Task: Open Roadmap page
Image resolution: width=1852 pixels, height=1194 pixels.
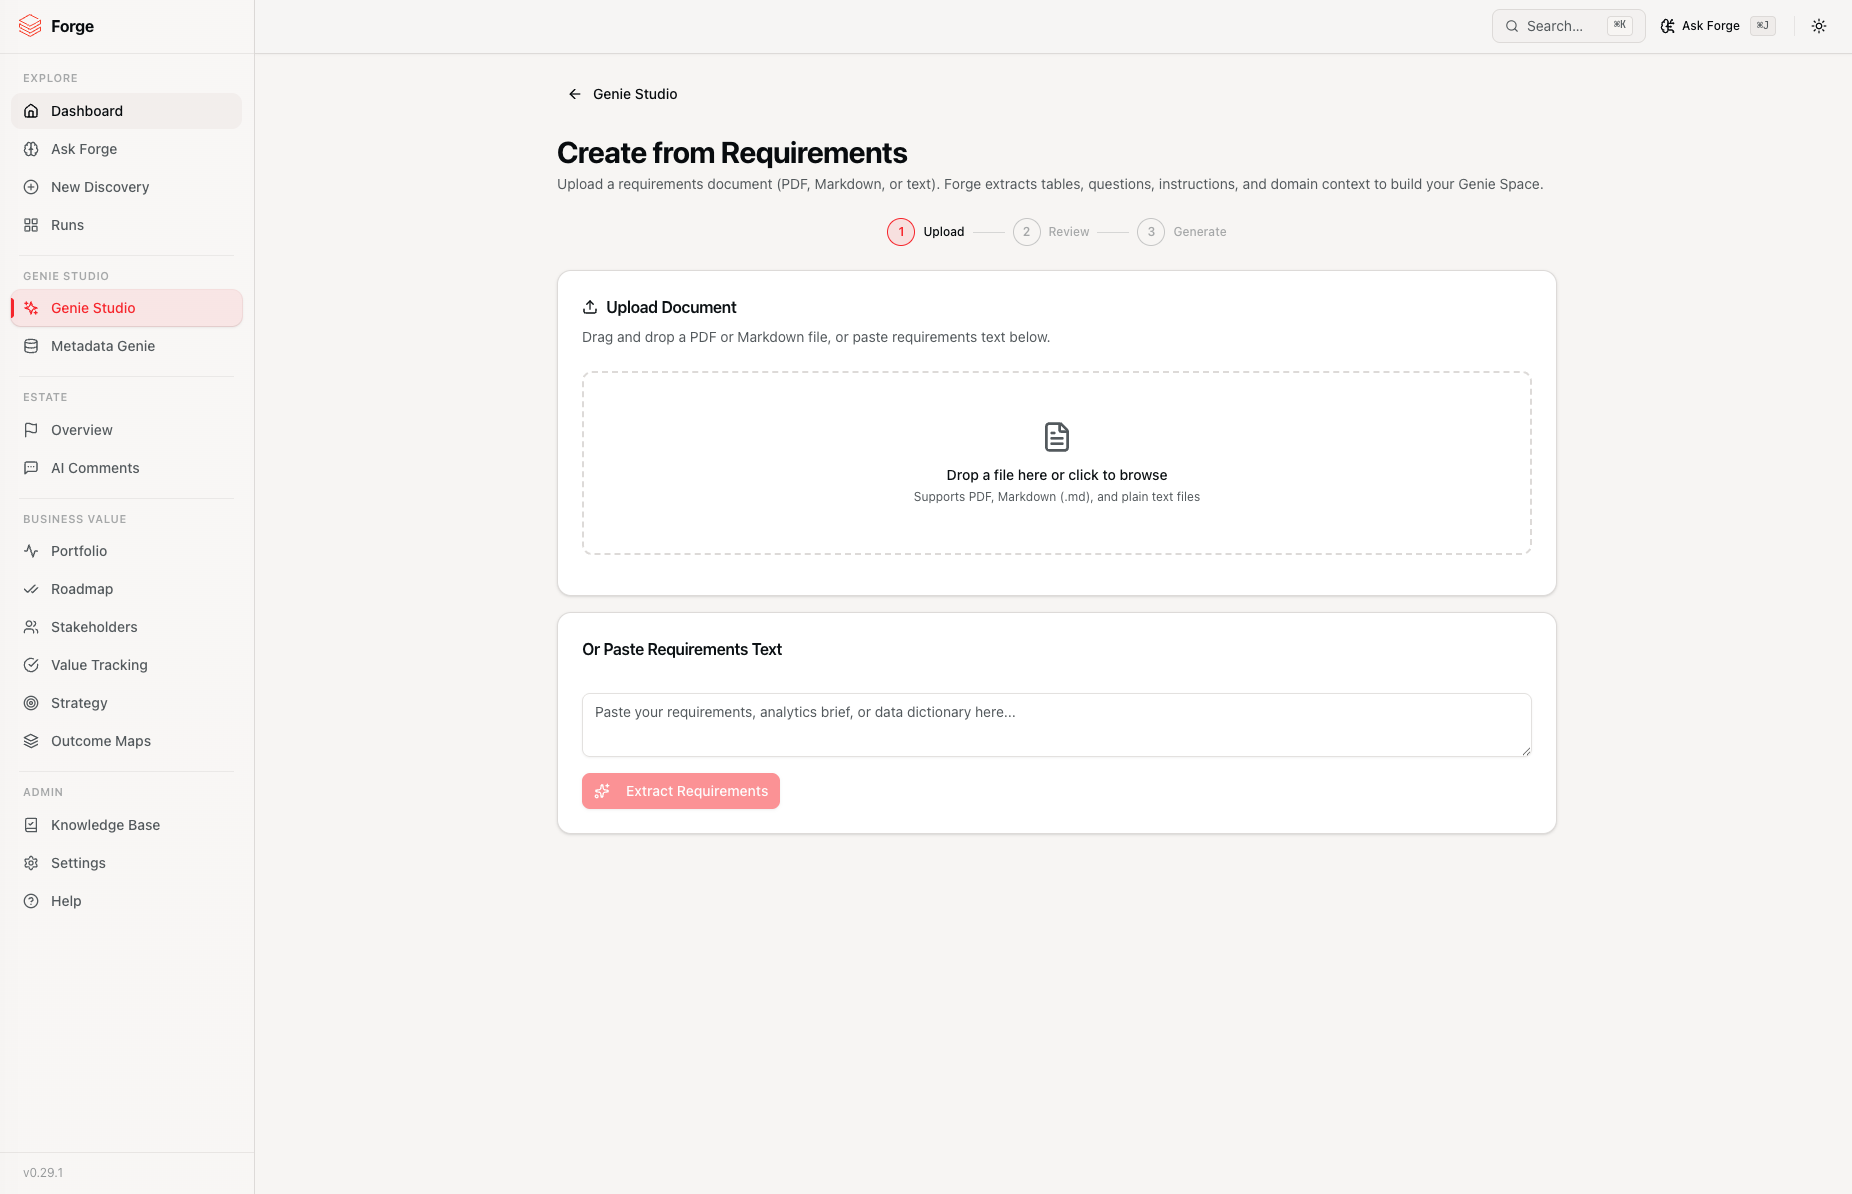Action: click(126, 589)
